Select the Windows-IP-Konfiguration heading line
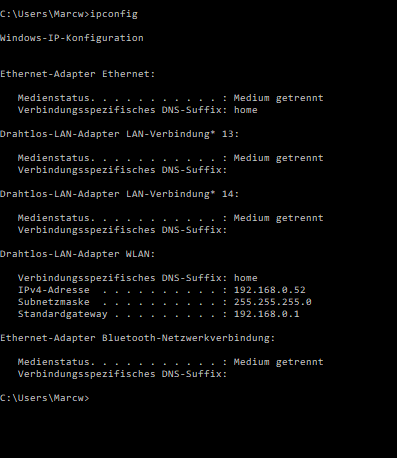Screen dimensions: 397x458 tap(72, 38)
